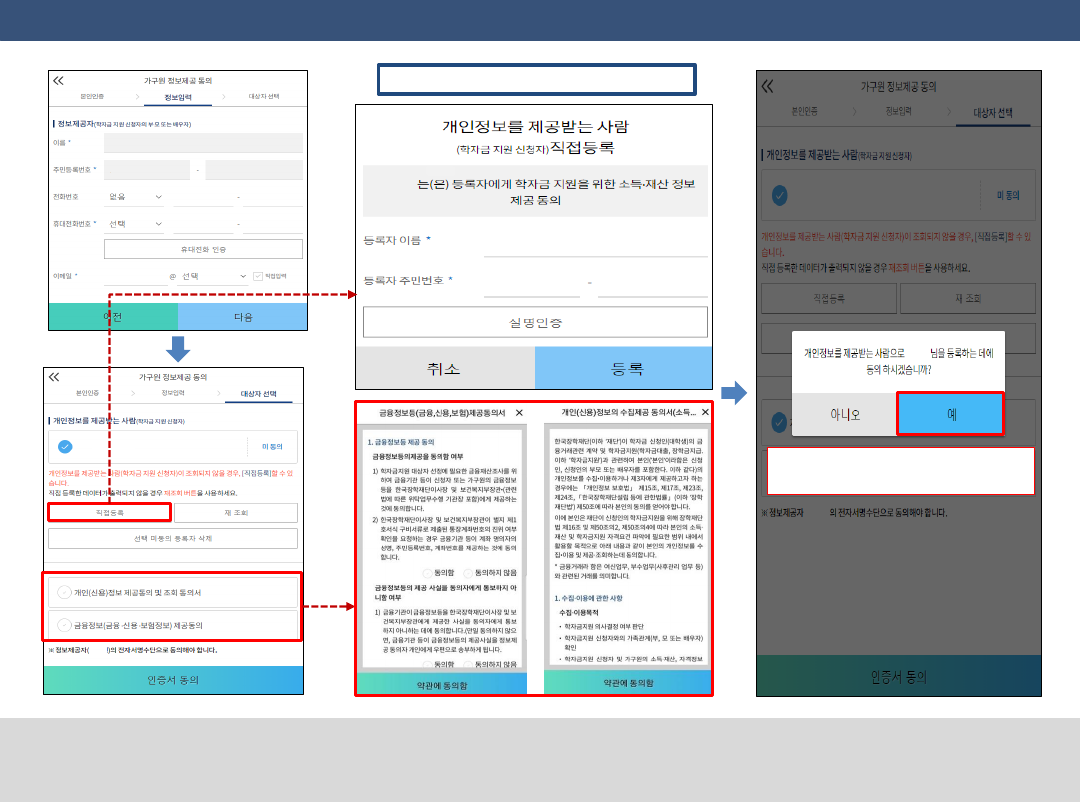This screenshot has width=1080, height=810.
Task: Close the 금융정보등 제공동의서 popup
Action: click(518, 412)
